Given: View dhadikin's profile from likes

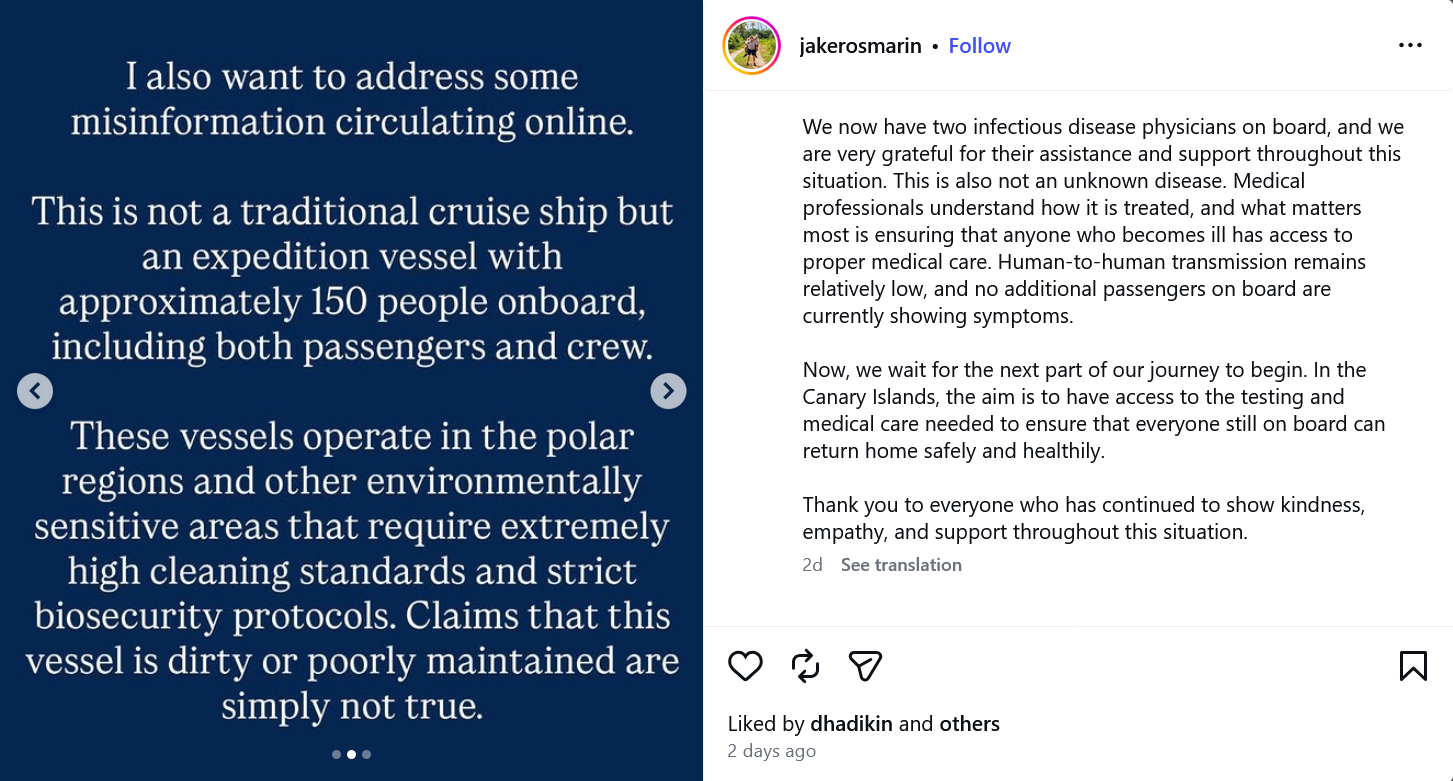Looking at the screenshot, I should [851, 723].
